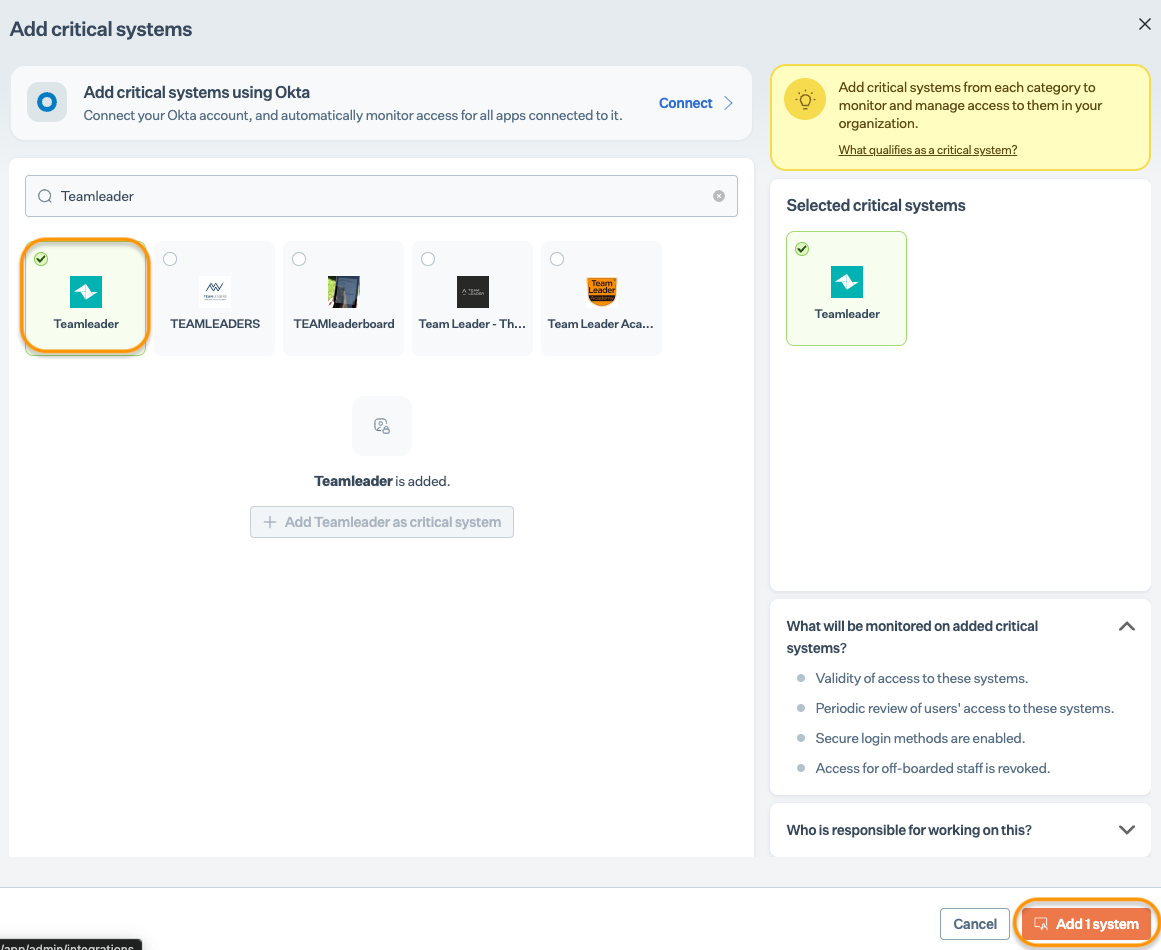
Task: Expand 'Who is responsible for working on this?'
Action: [x=1126, y=830]
